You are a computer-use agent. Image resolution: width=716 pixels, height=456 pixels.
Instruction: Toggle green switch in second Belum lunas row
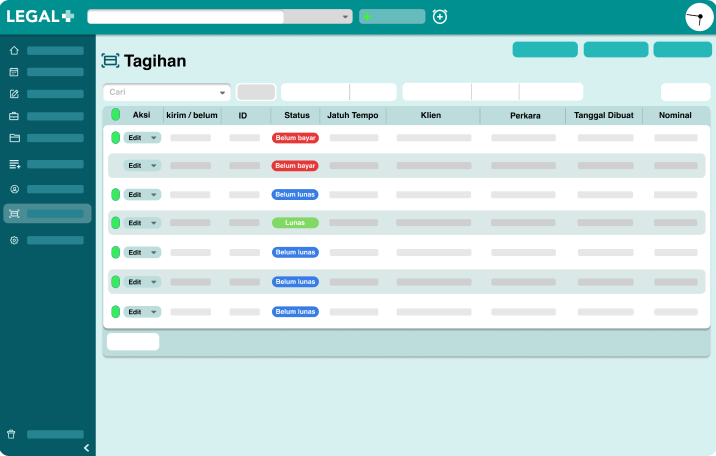[116, 252]
